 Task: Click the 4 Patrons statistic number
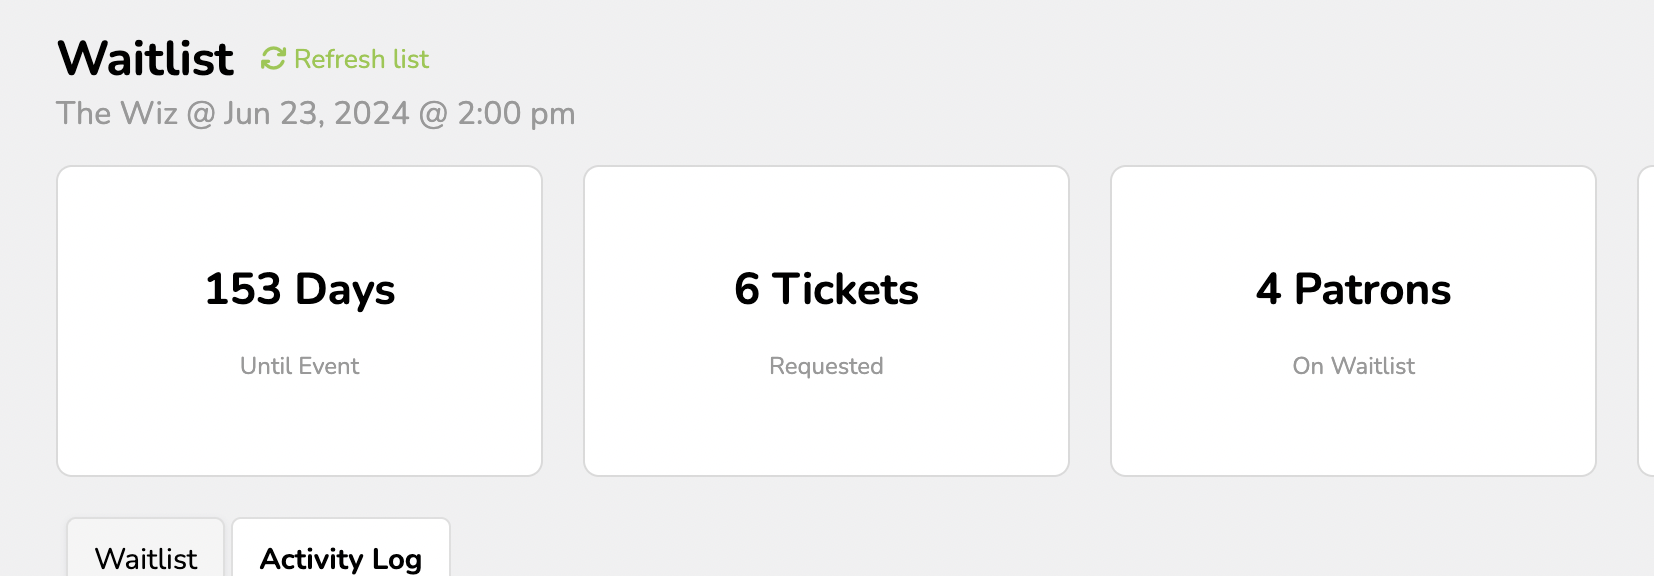pyautogui.click(x=1353, y=290)
